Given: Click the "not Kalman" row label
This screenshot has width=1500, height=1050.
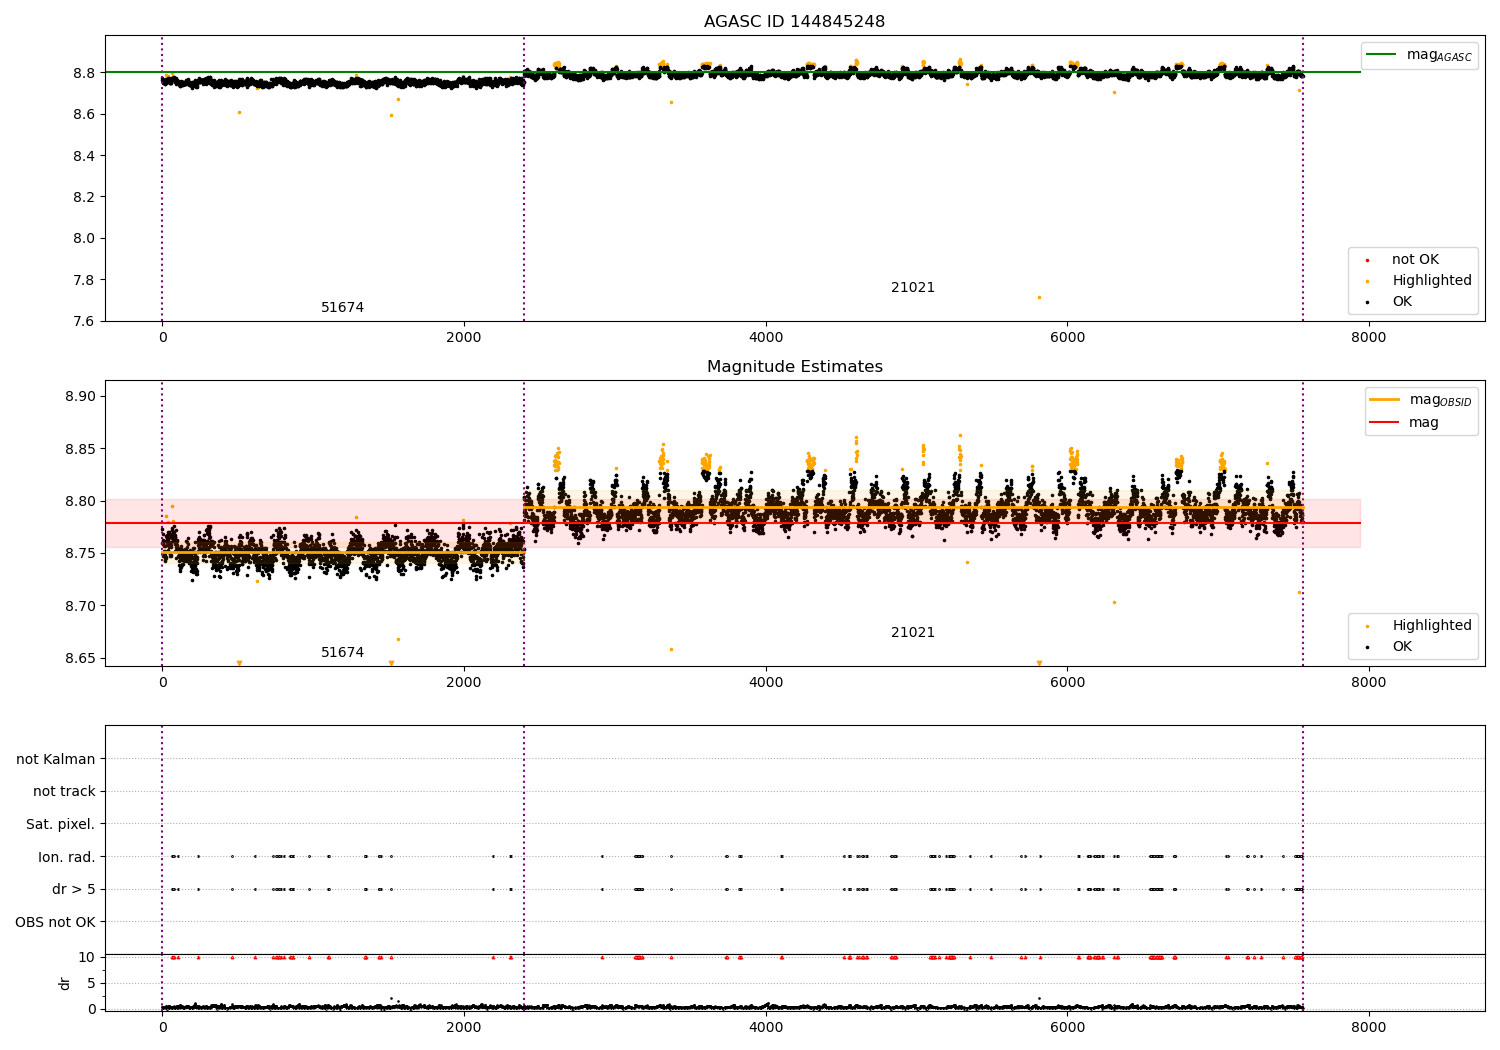Looking at the screenshot, I should coord(56,759).
